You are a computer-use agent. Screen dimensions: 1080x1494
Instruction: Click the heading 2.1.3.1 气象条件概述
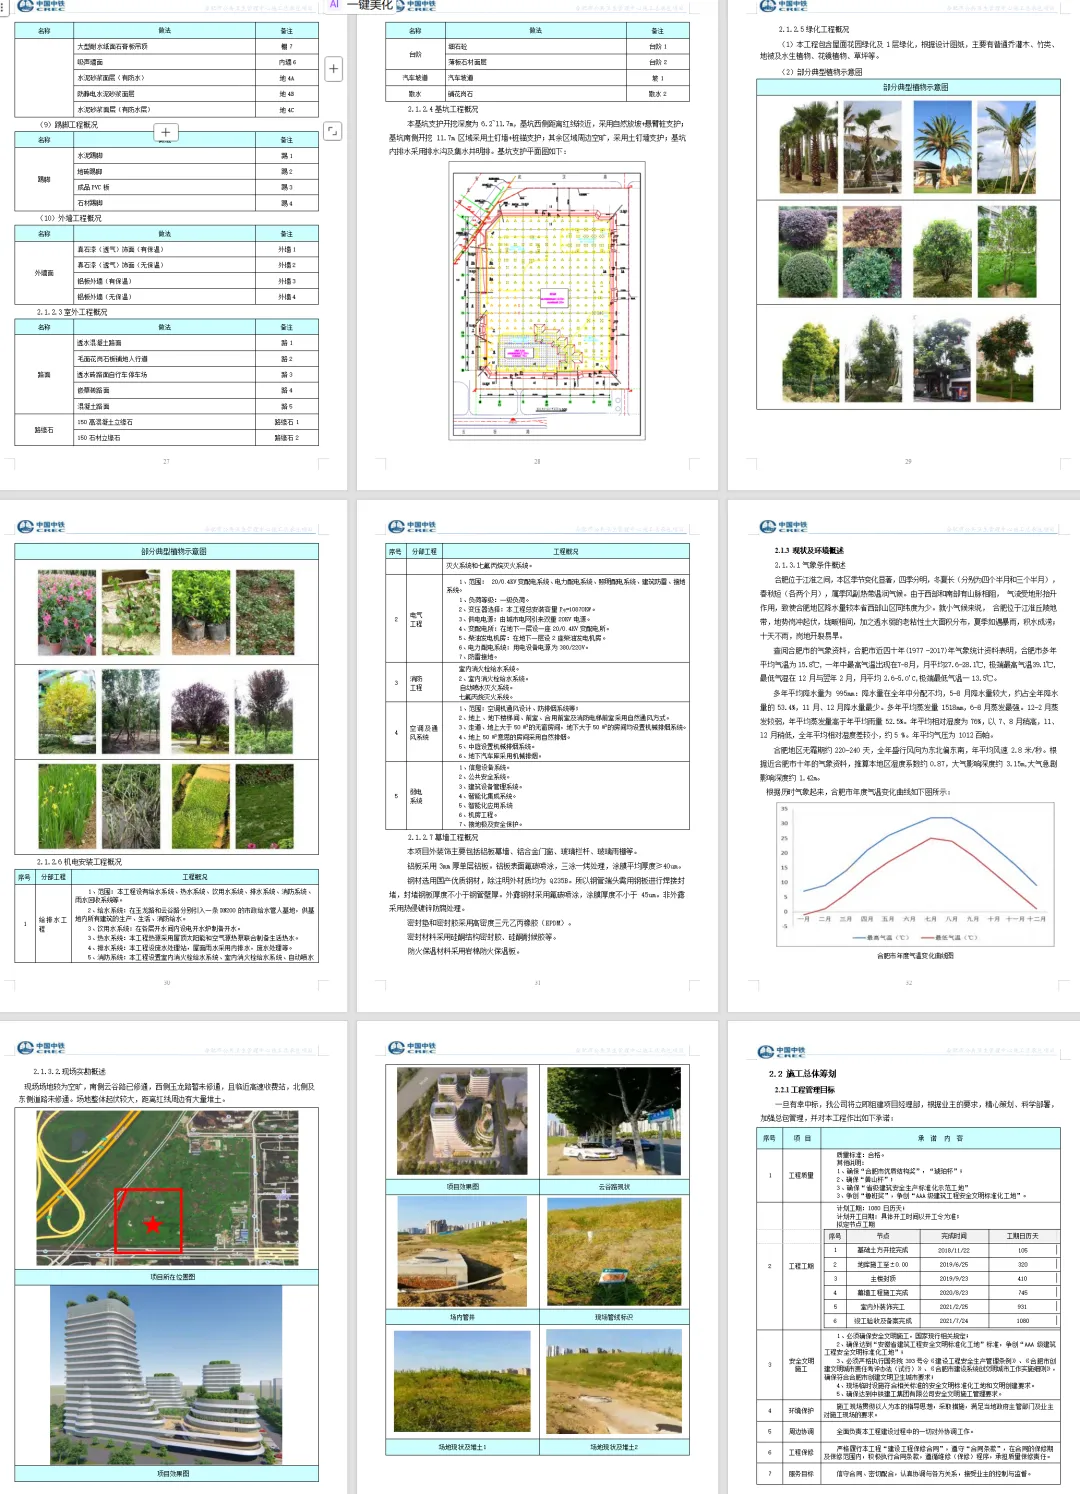811,565
